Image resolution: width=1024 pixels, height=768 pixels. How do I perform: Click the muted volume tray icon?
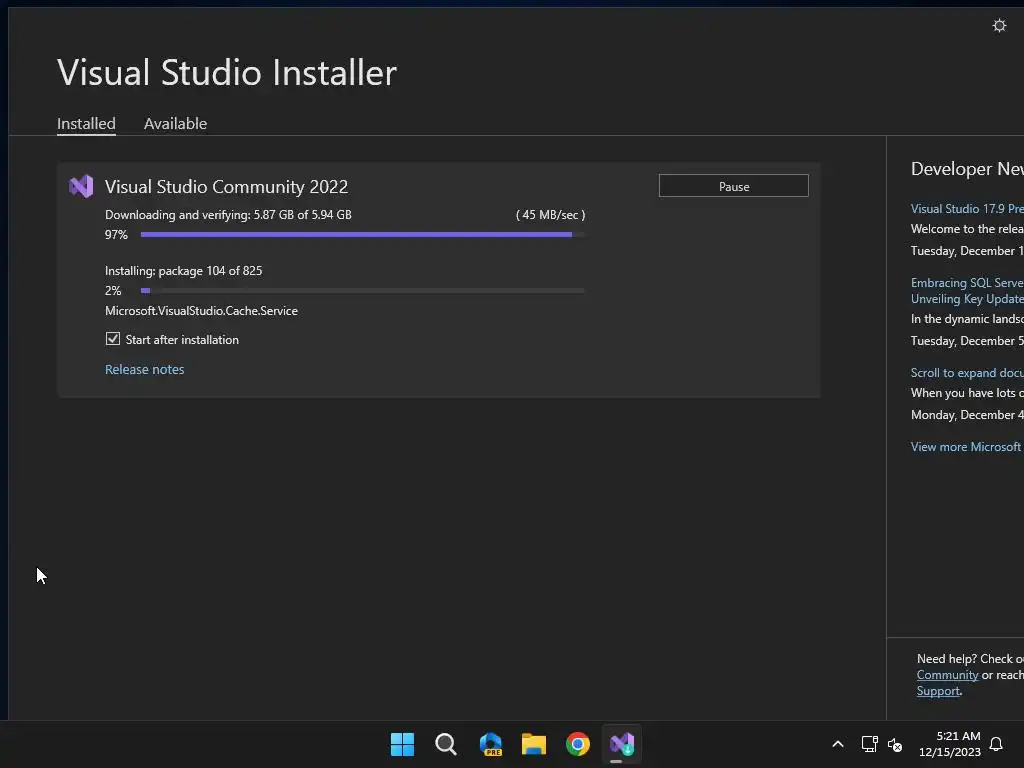(895, 744)
